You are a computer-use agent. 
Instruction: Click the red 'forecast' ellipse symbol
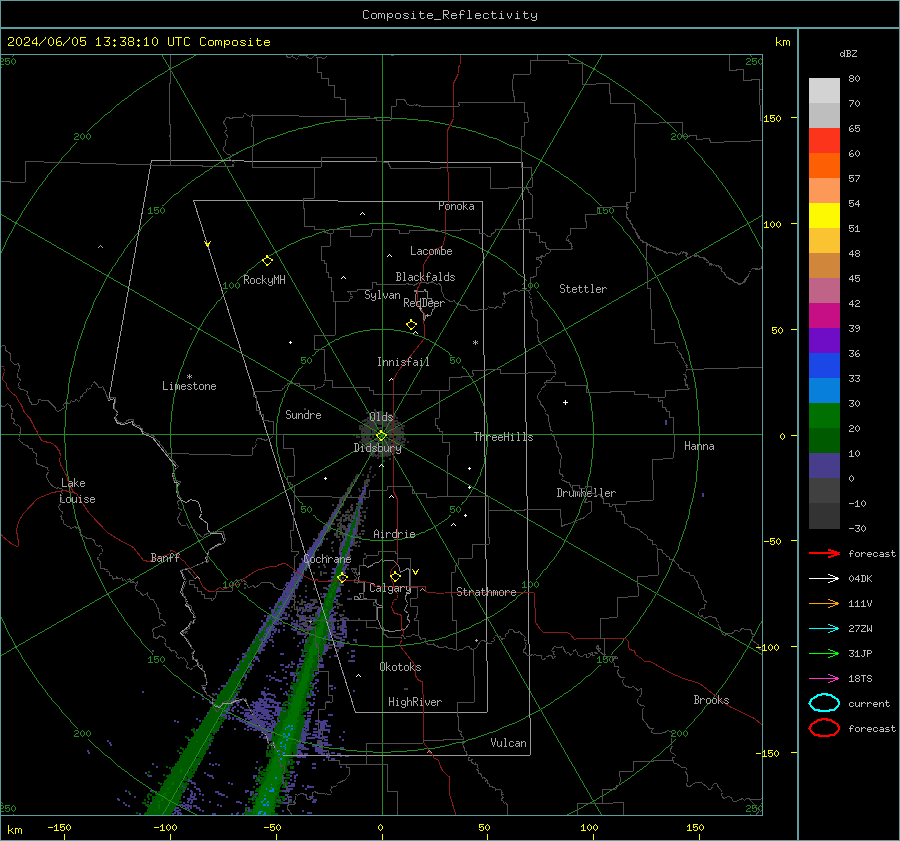[x=824, y=728]
